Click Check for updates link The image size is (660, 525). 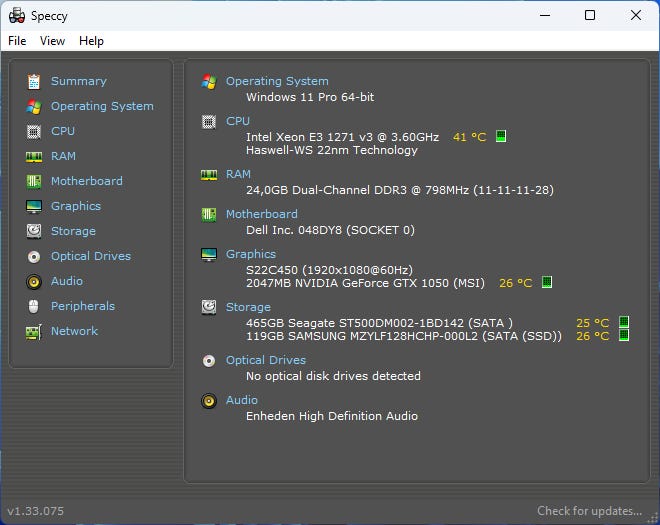coord(589,511)
